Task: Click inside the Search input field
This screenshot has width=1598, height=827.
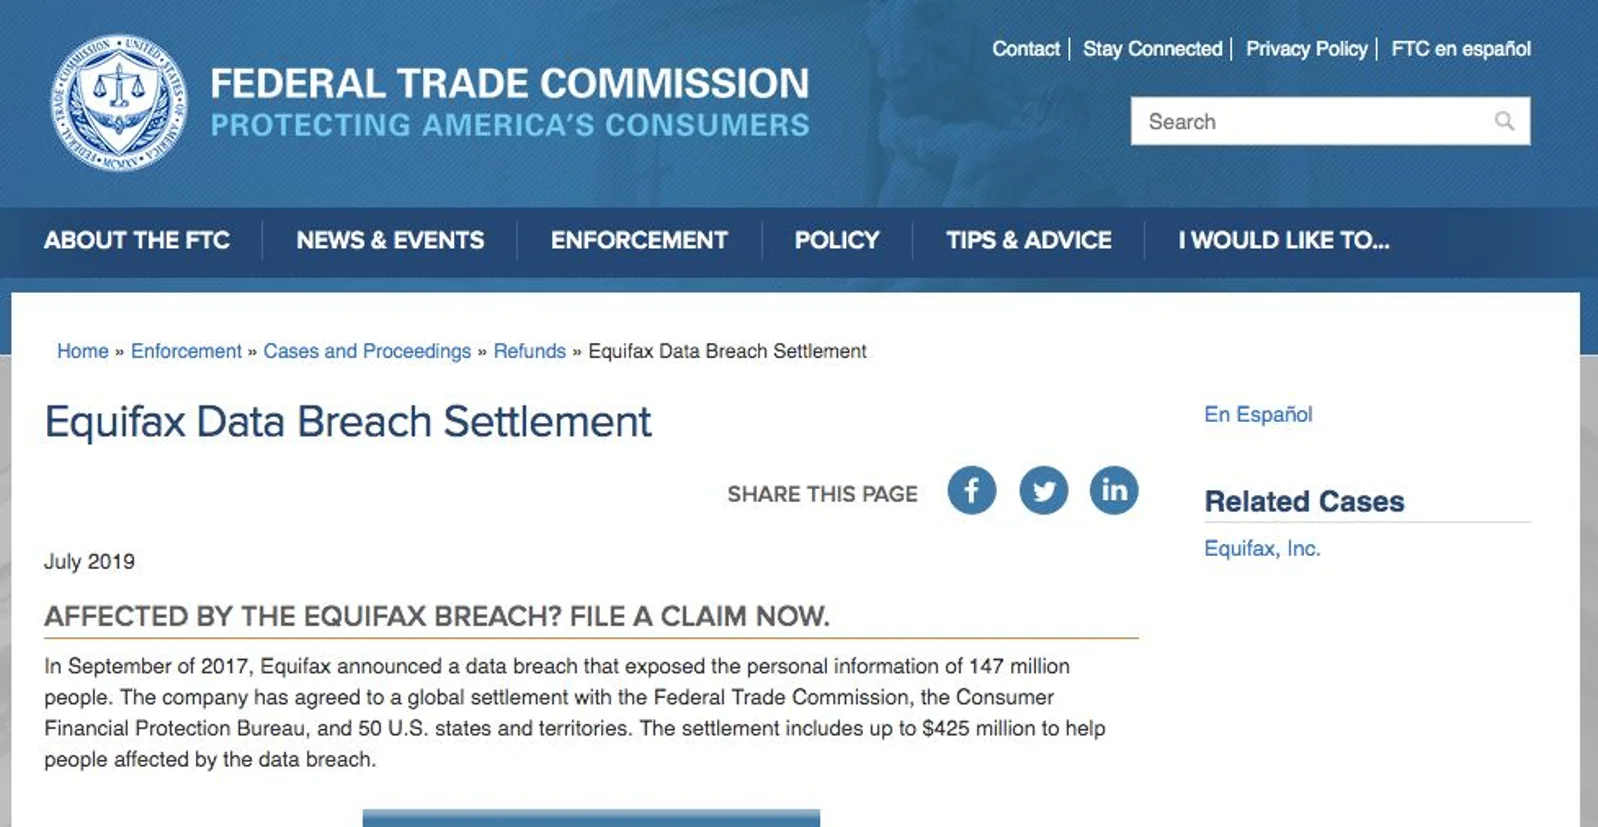Action: 1330,121
